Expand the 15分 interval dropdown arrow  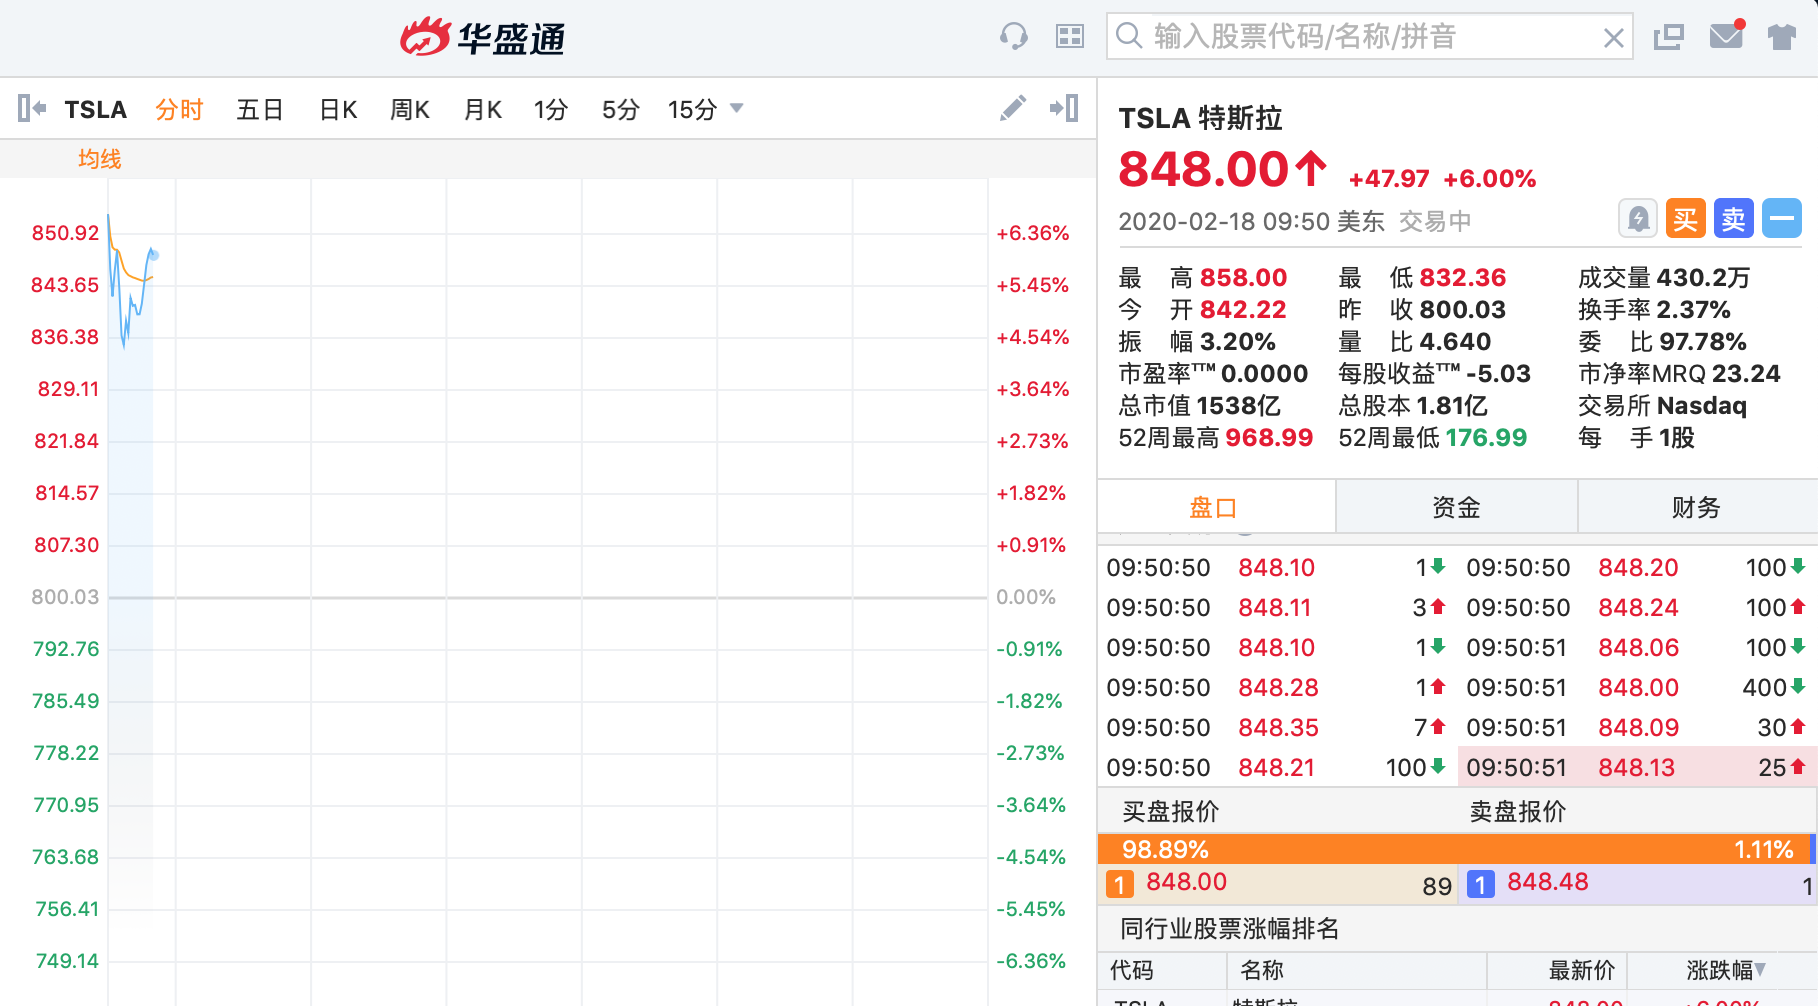coord(737,108)
